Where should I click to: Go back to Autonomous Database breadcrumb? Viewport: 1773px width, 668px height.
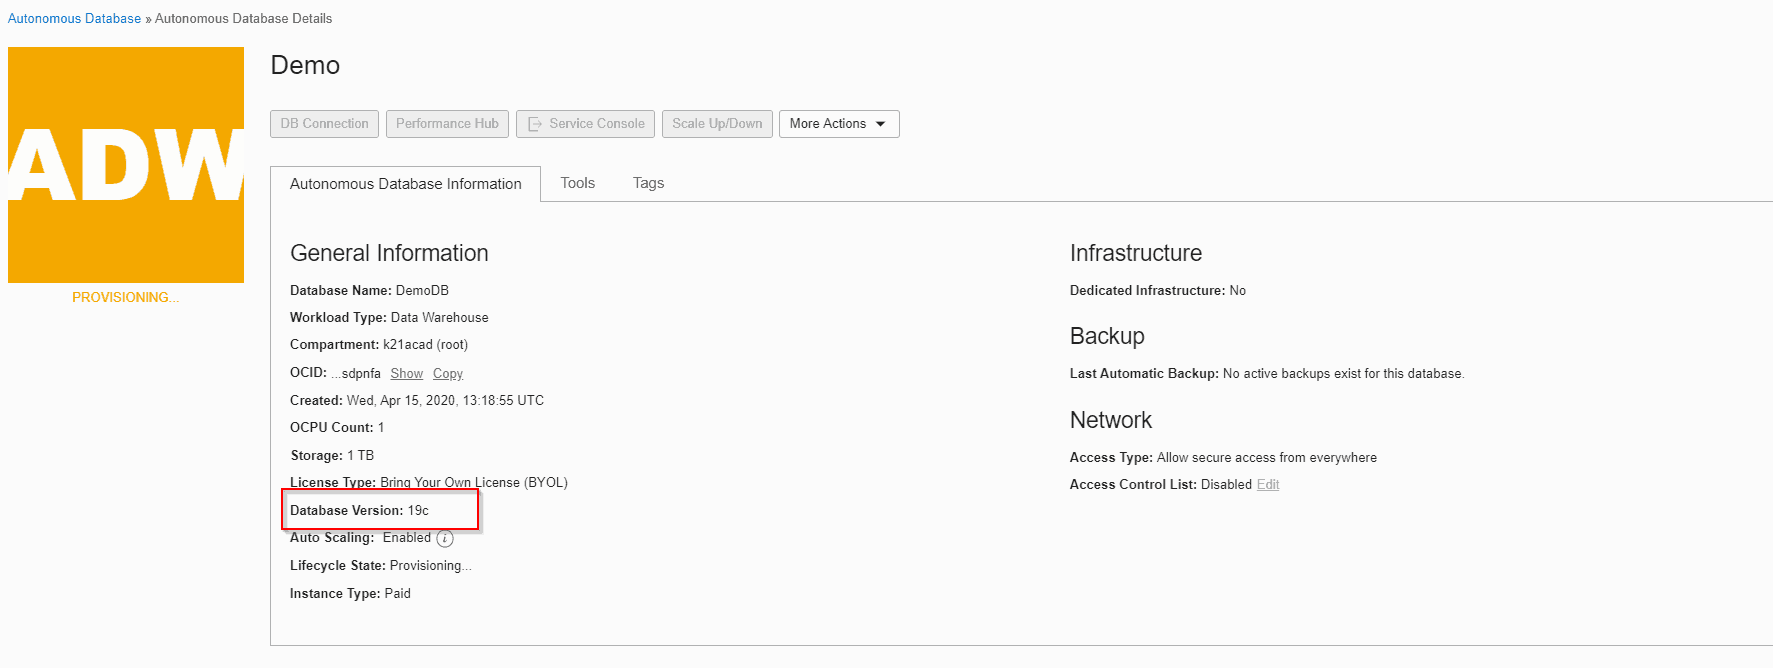[x=74, y=19]
